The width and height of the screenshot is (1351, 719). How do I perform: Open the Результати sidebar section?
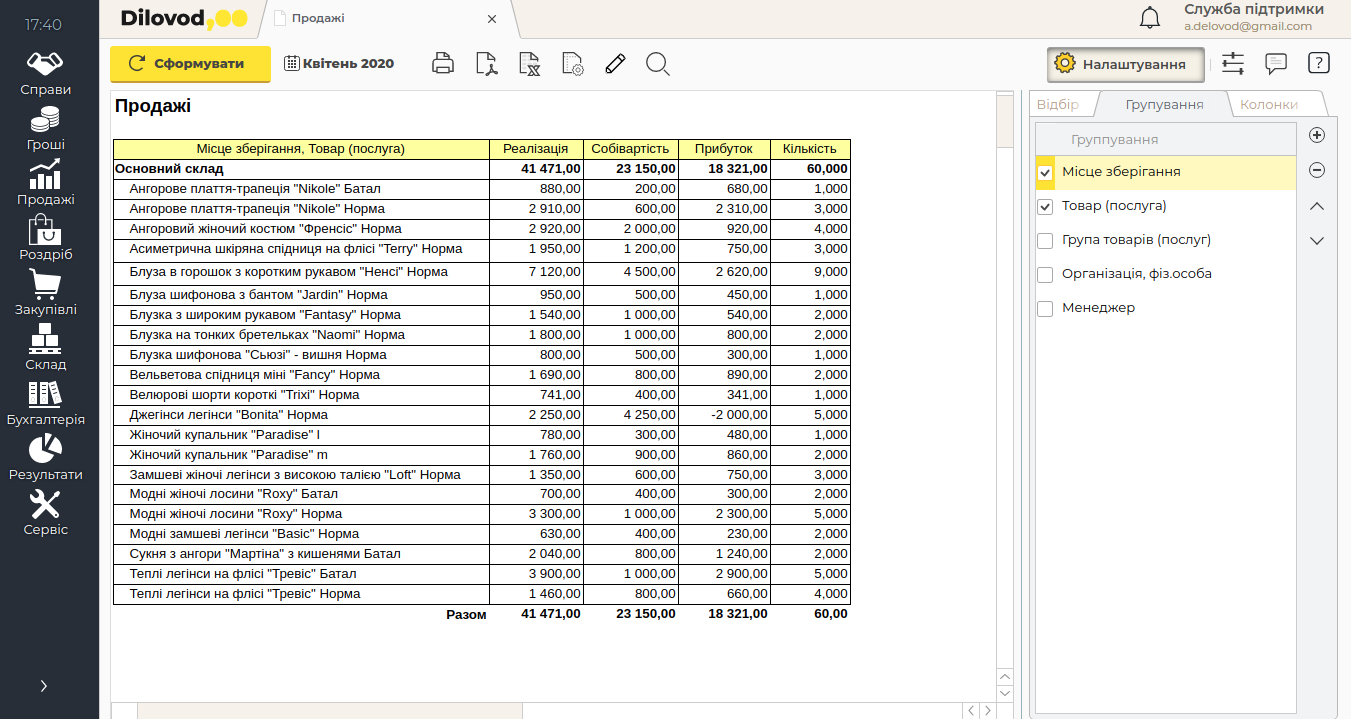coord(45,459)
